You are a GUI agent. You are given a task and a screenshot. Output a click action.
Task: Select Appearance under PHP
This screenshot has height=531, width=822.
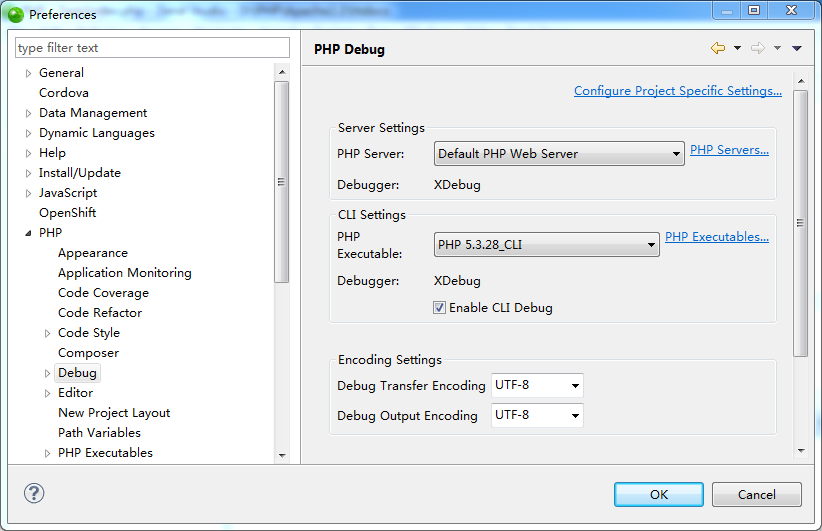click(x=93, y=253)
